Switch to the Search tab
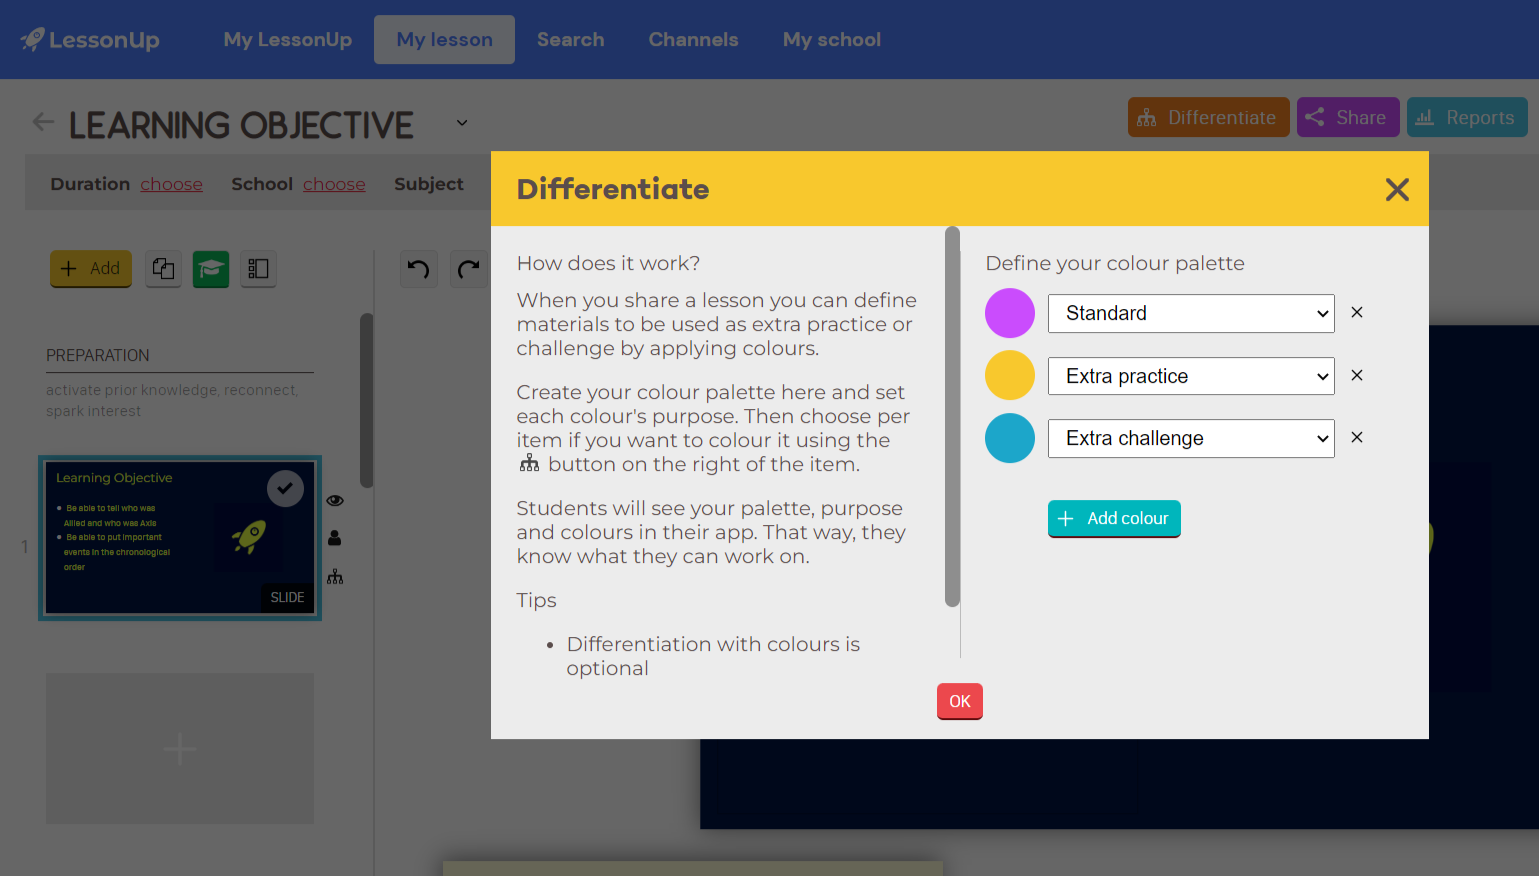Viewport: 1539px width, 876px height. [x=570, y=39]
